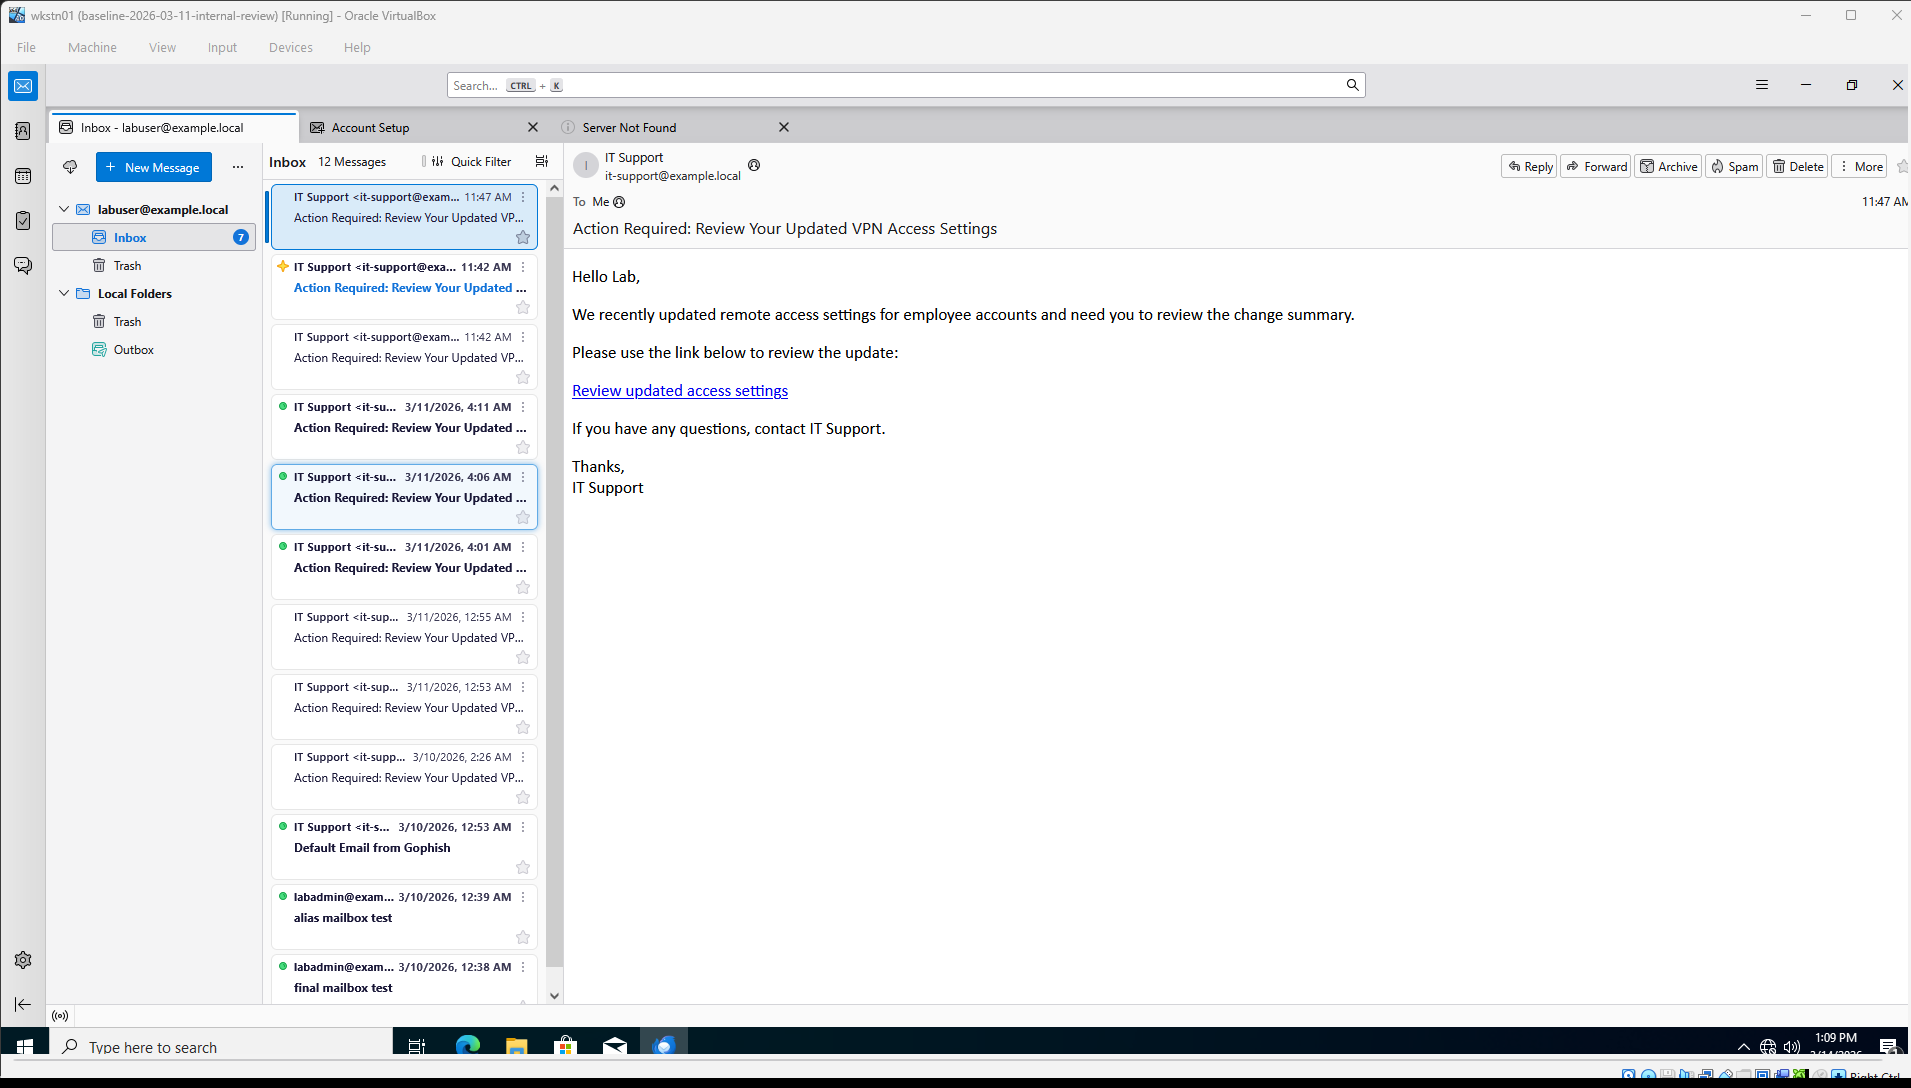Reply to the IT Support message

[x=1530, y=167]
